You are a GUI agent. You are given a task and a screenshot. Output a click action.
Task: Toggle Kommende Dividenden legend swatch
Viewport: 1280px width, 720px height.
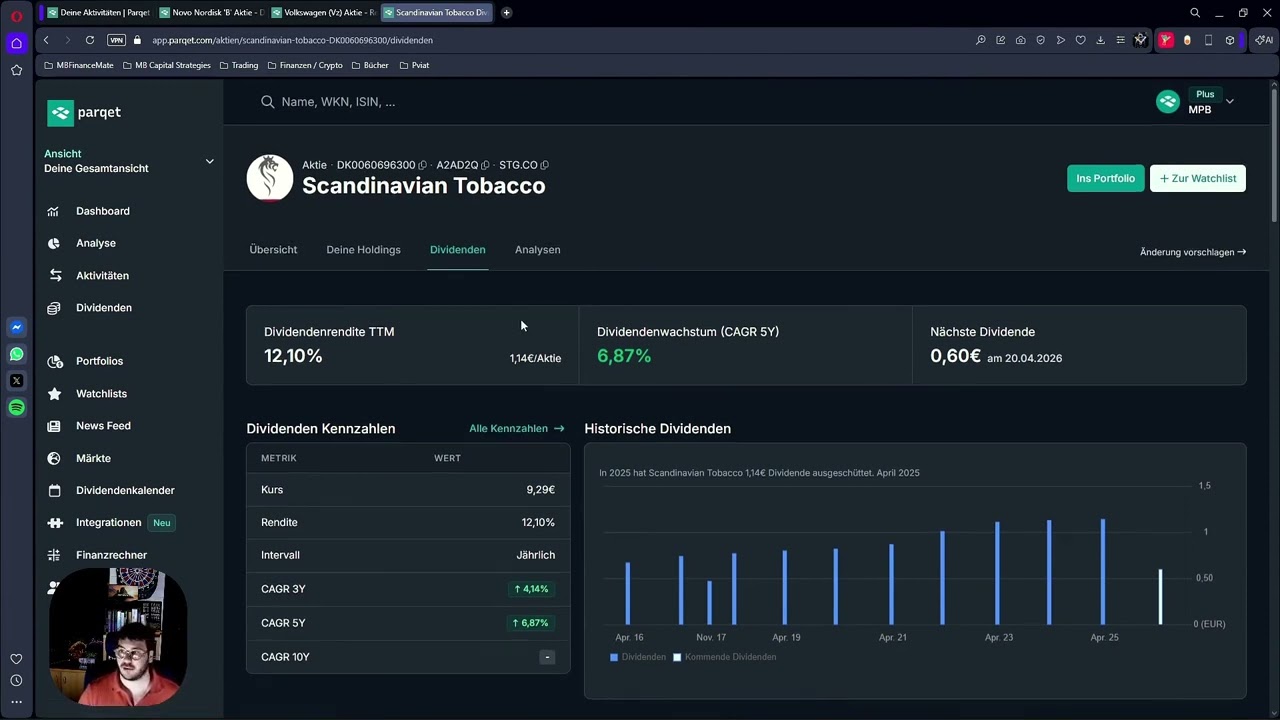pyautogui.click(x=677, y=657)
